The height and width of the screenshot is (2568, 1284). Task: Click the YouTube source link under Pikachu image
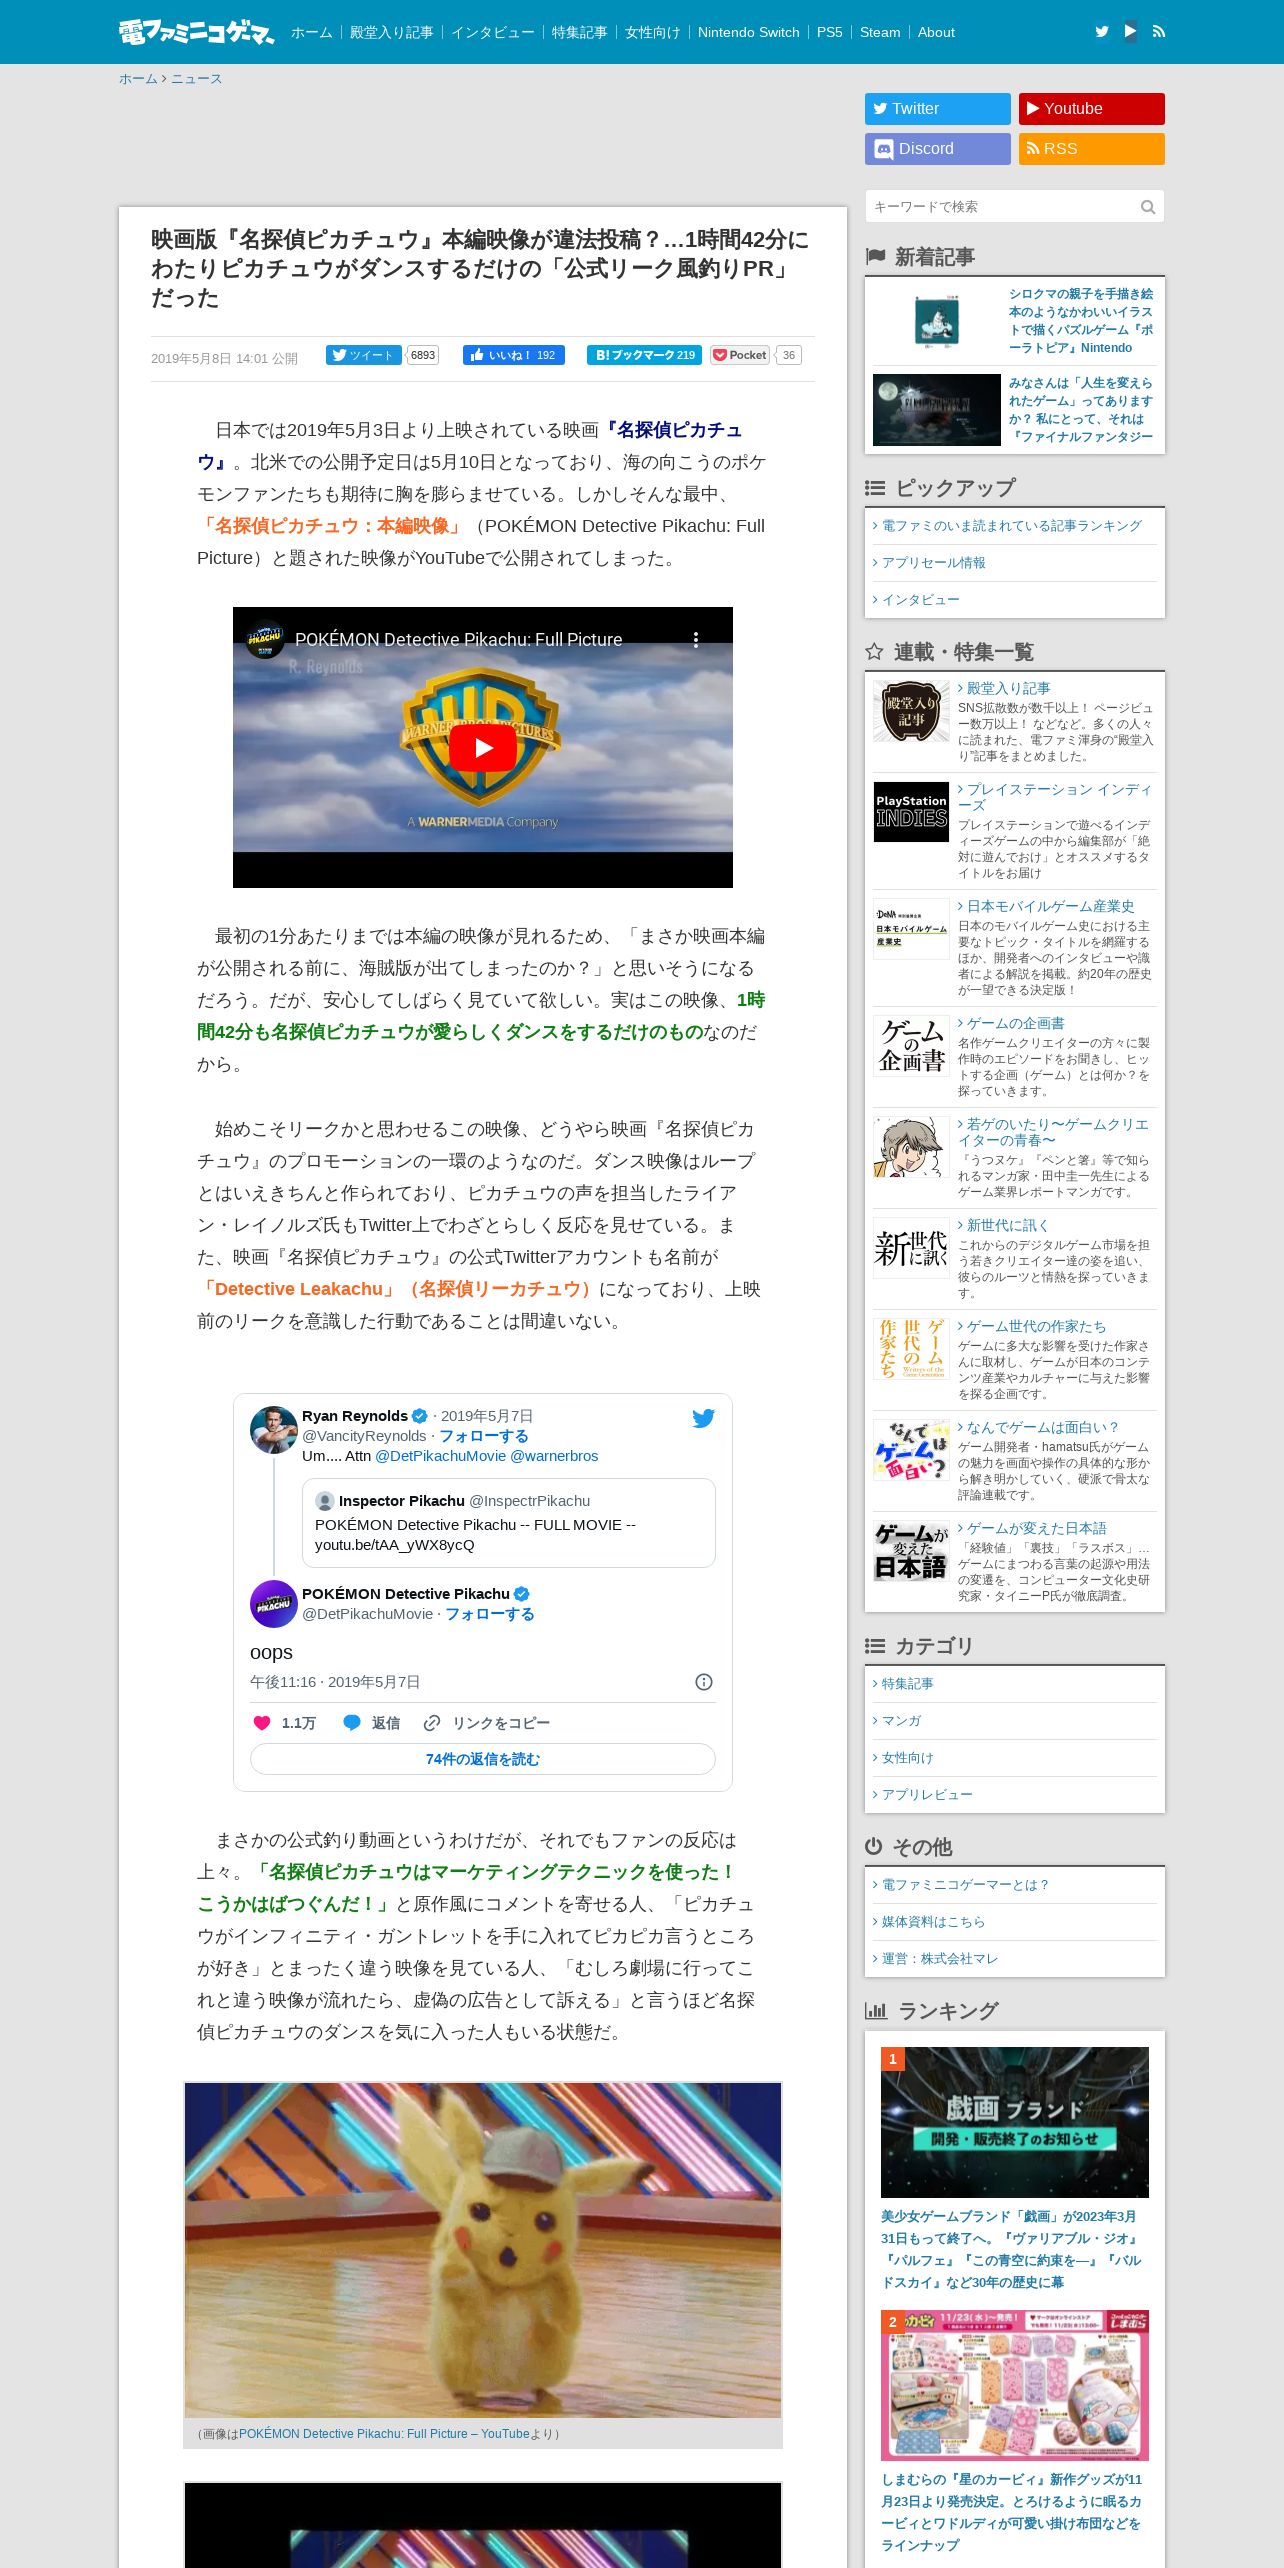click(x=384, y=2434)
